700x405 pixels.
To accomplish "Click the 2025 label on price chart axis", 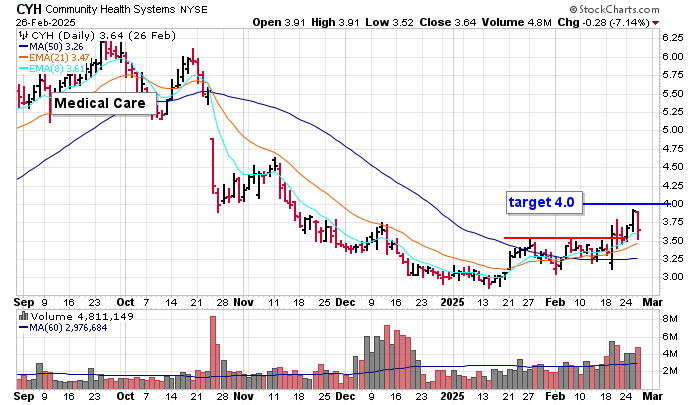I will pyautogui.click(x=453, y=302).
